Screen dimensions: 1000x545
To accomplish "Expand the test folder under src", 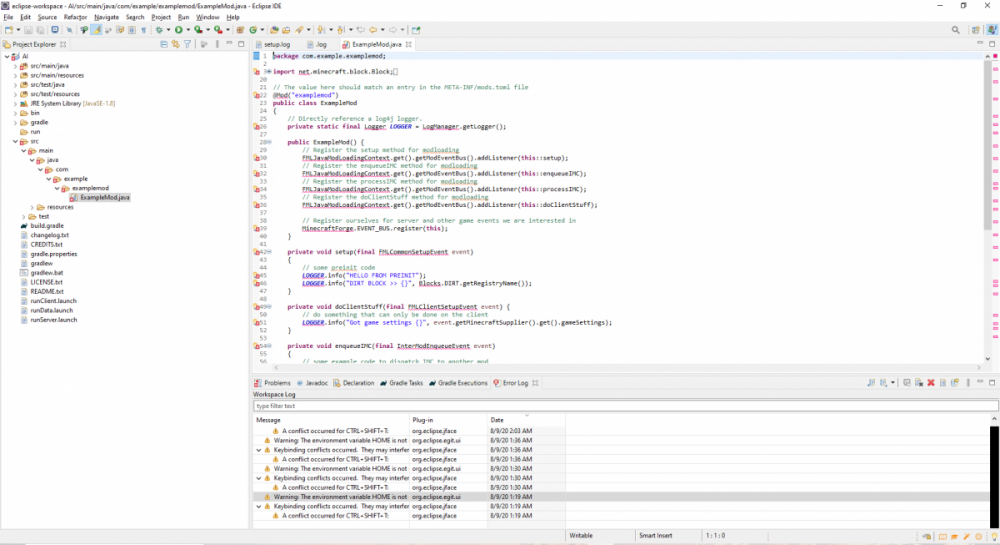I will pos(24,217).
